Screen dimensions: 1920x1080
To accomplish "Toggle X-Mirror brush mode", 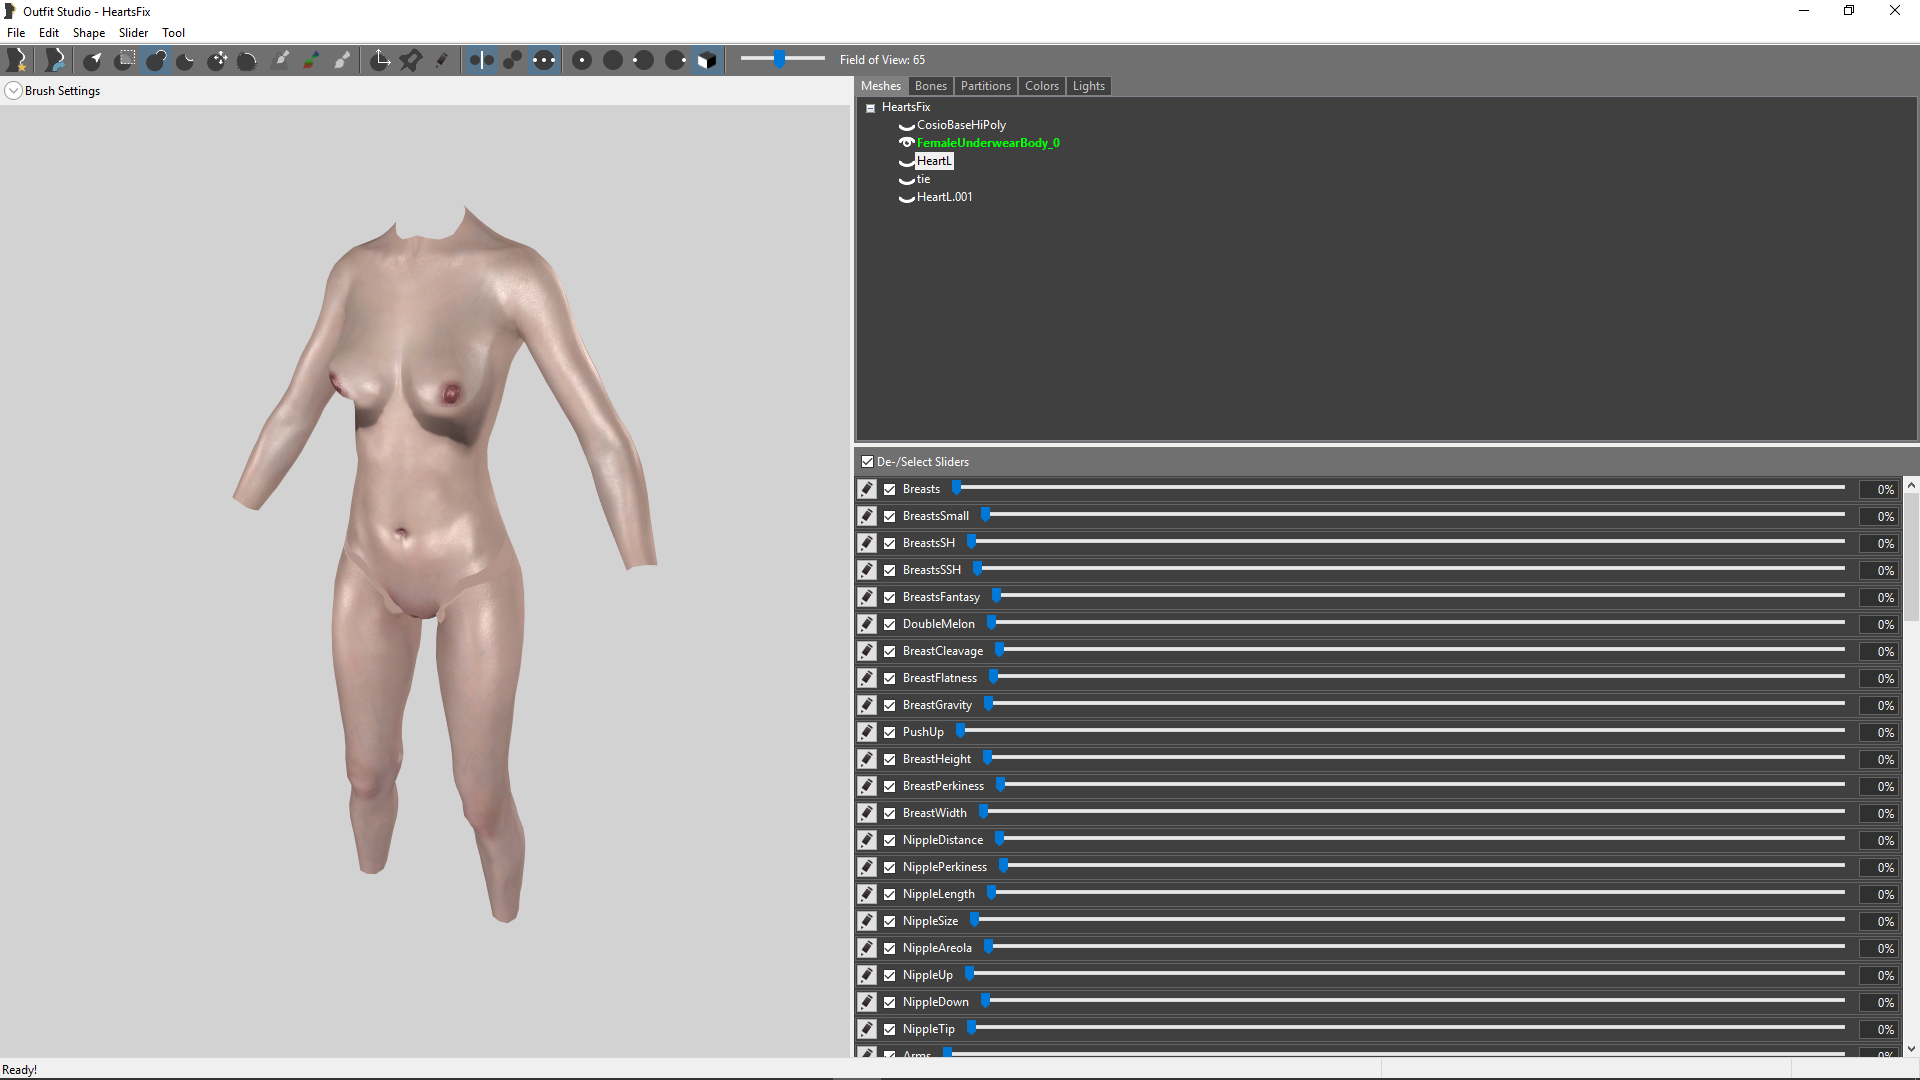I will 481,60.
